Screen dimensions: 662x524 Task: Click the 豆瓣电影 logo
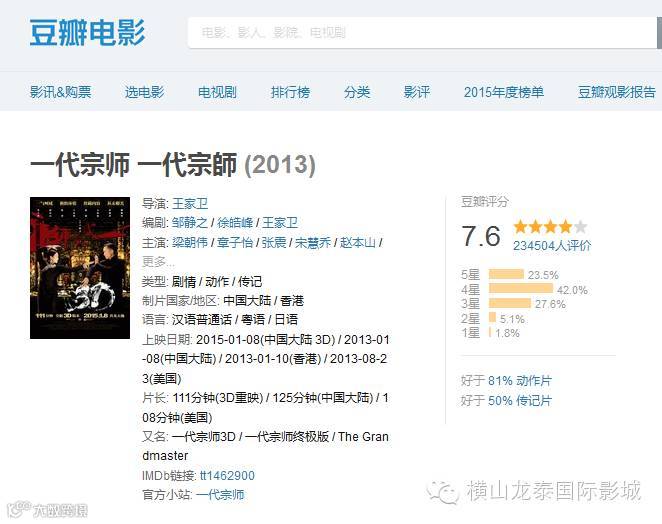87,33
